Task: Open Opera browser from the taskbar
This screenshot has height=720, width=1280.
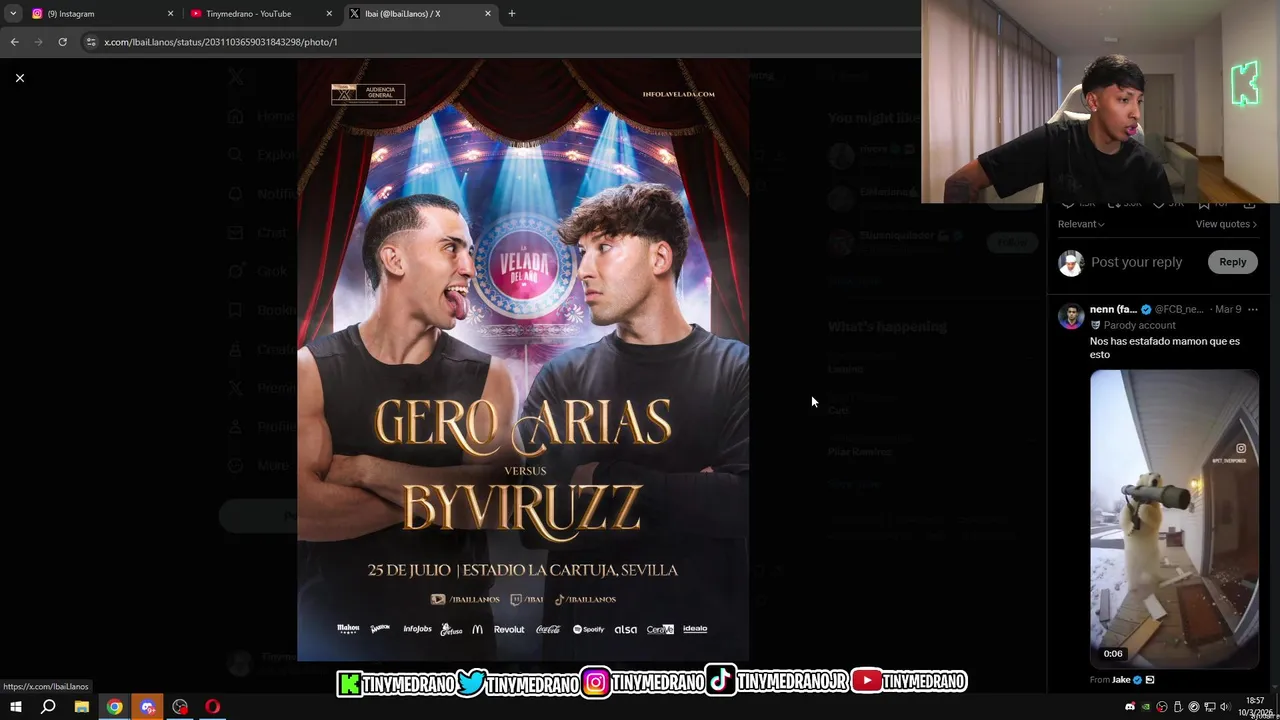Action: click(x=213, y=707)
